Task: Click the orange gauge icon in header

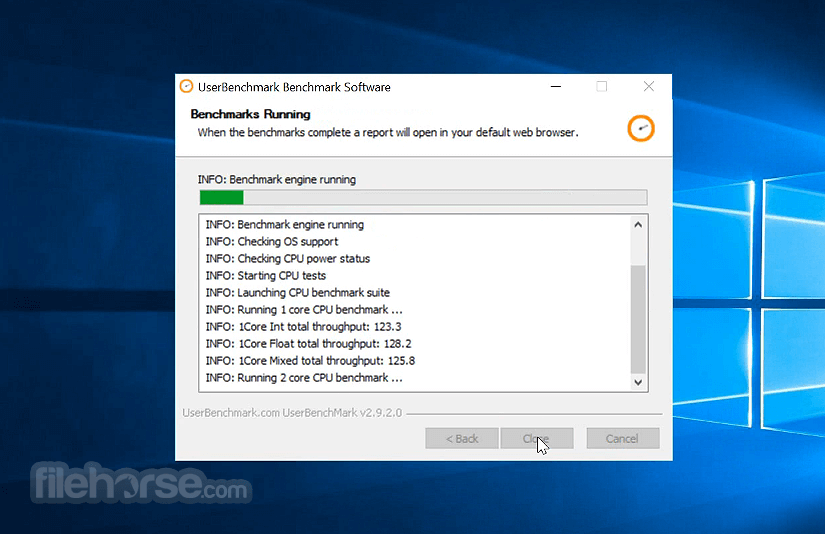Action: click(640, 128)
